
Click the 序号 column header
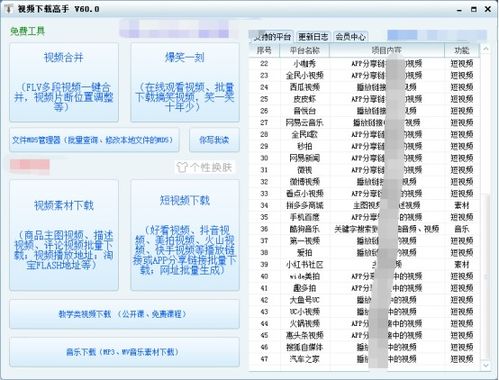[264, 50]
